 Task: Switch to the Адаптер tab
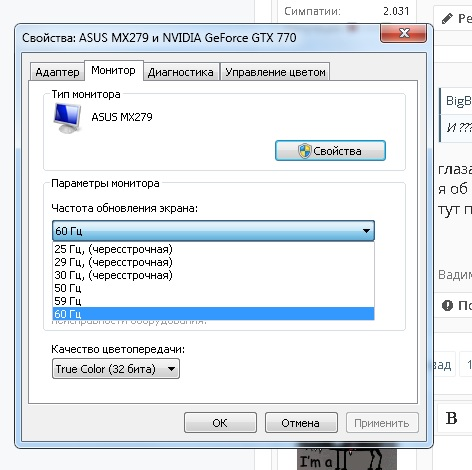[x=57, y=72]
